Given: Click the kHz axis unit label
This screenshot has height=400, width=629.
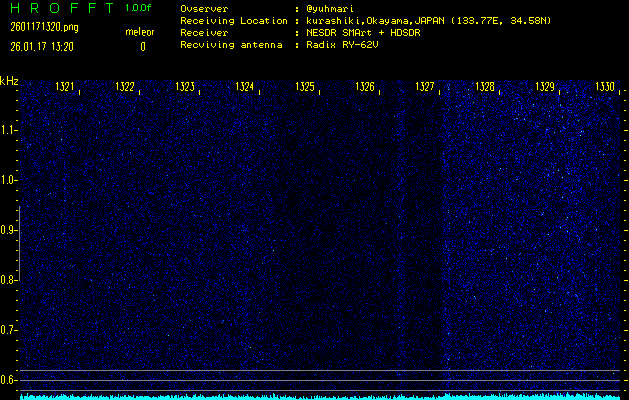Looking at the screenshot, I should pyautogui.click(x=9, y=81).
